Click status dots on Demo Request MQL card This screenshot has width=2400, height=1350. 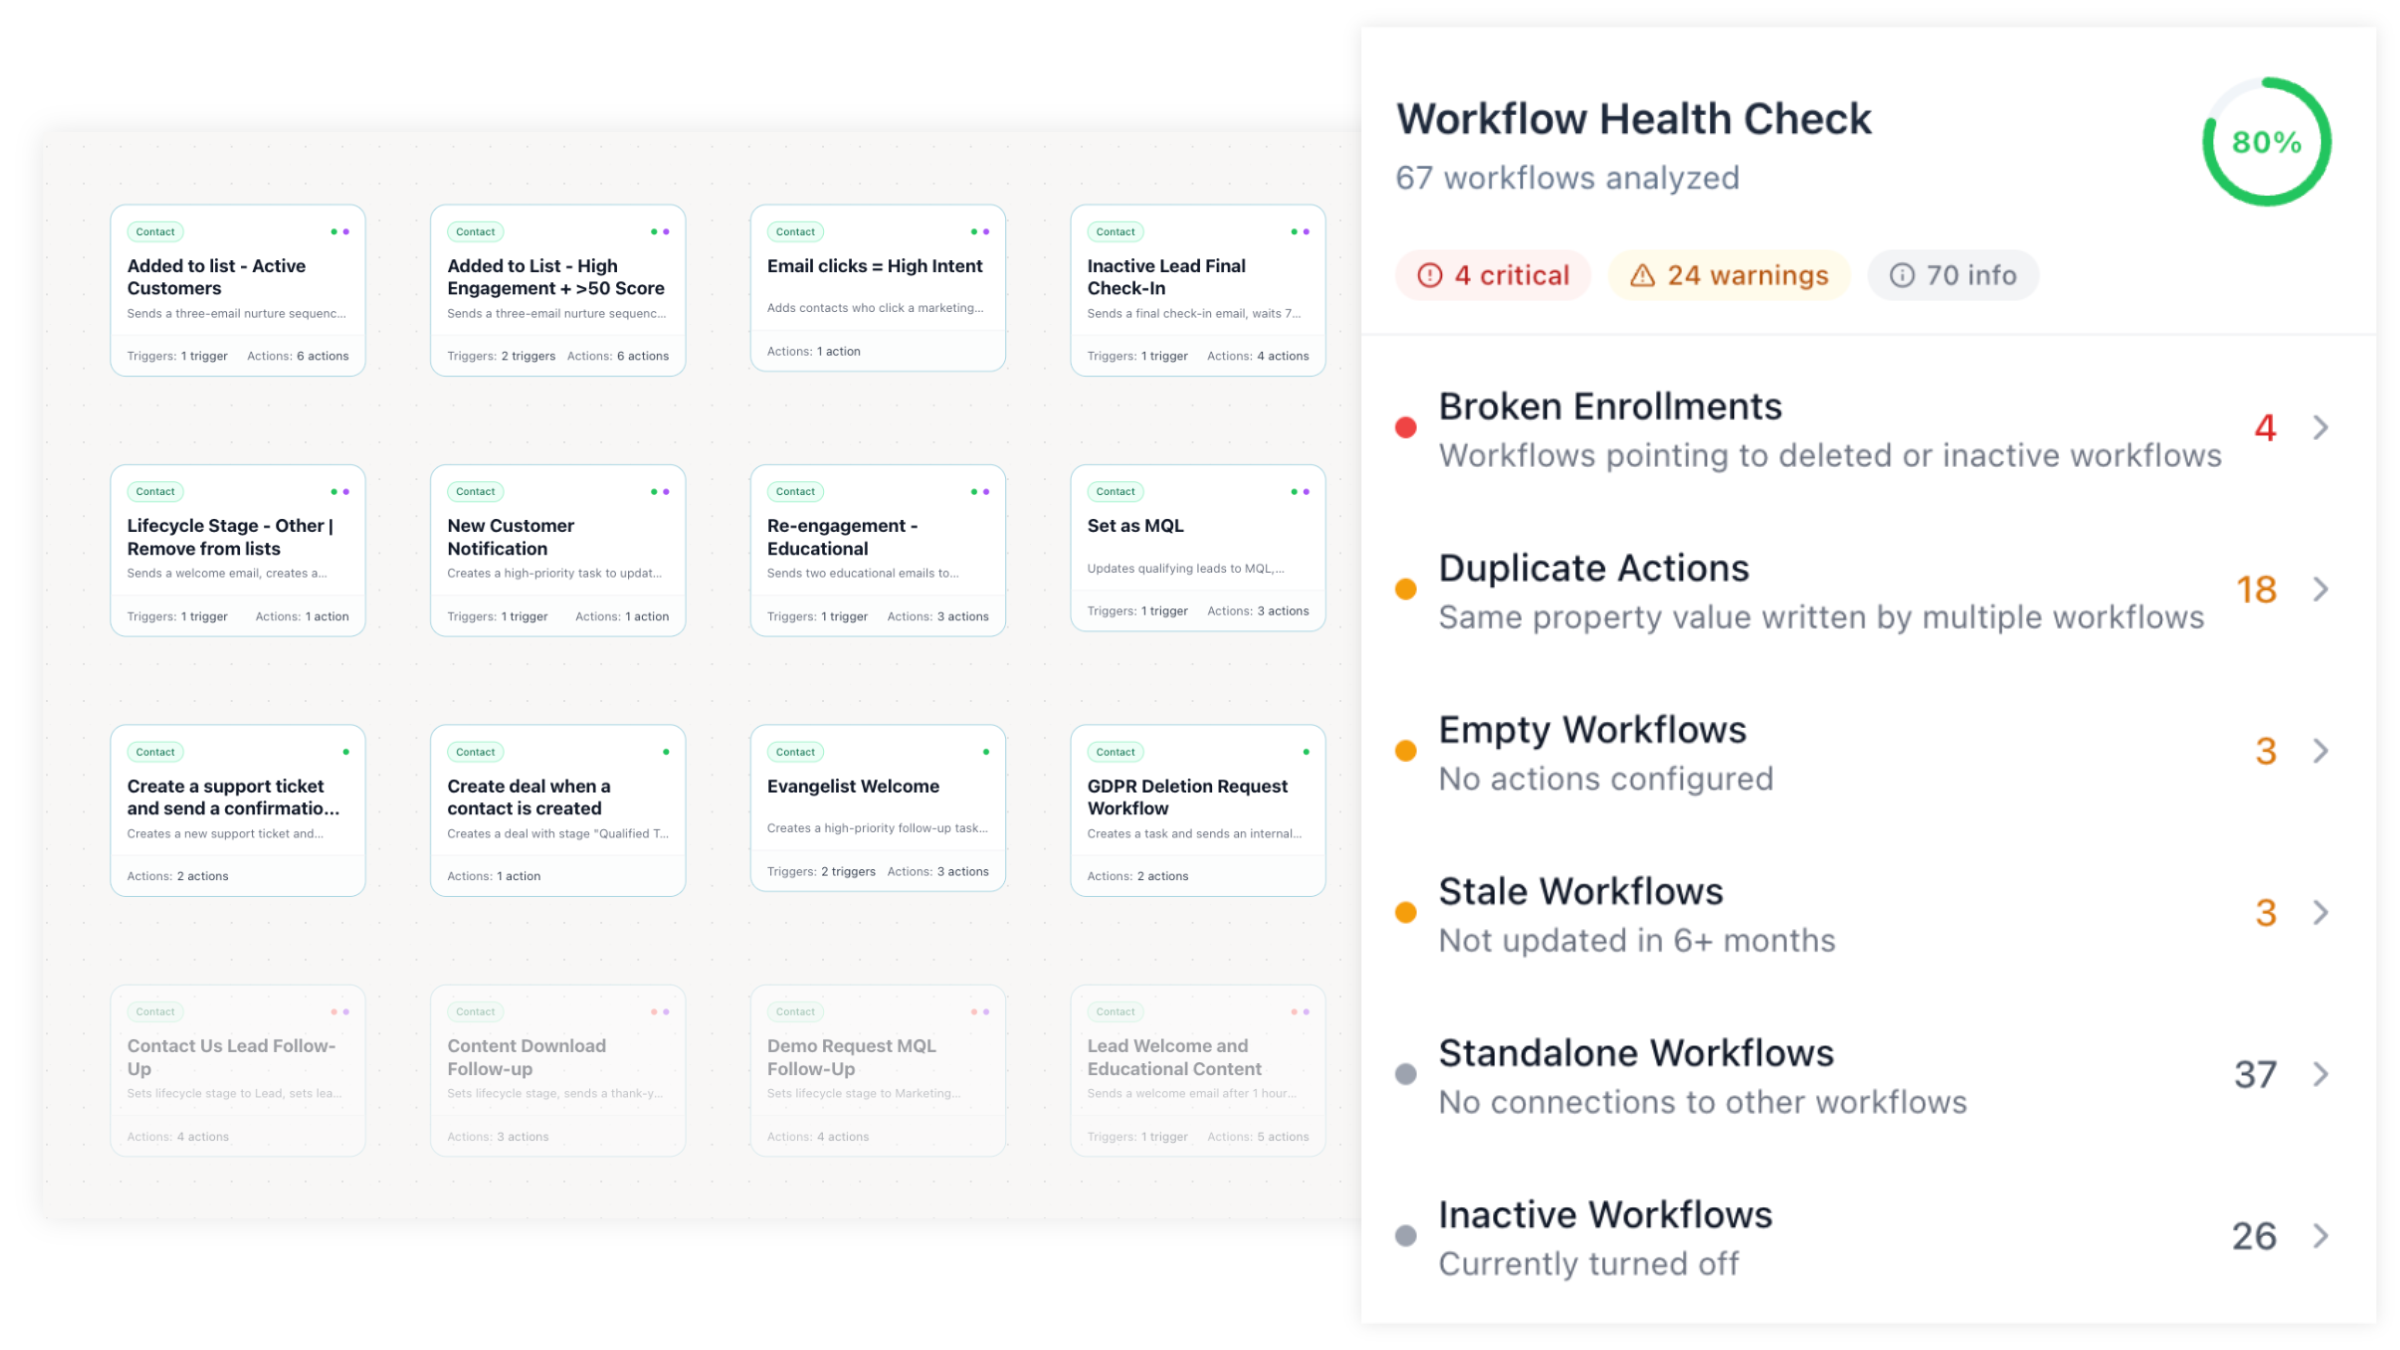[980, 1011]
